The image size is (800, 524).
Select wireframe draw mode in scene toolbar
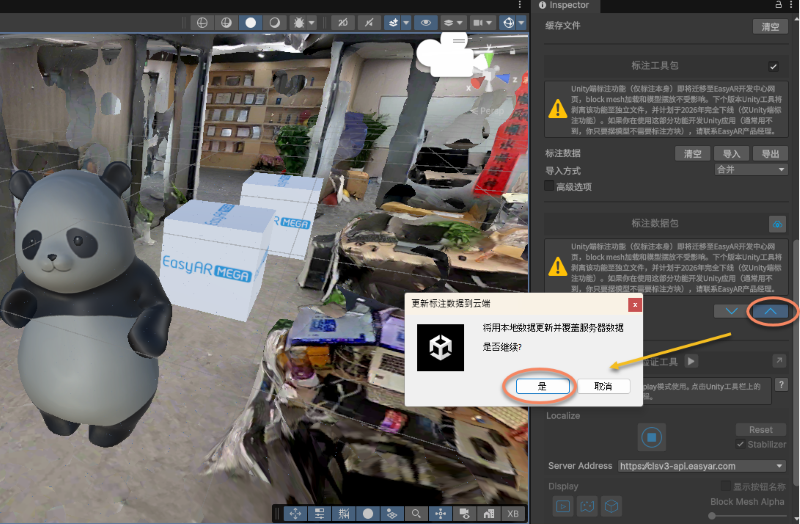(x=202, y=22)
